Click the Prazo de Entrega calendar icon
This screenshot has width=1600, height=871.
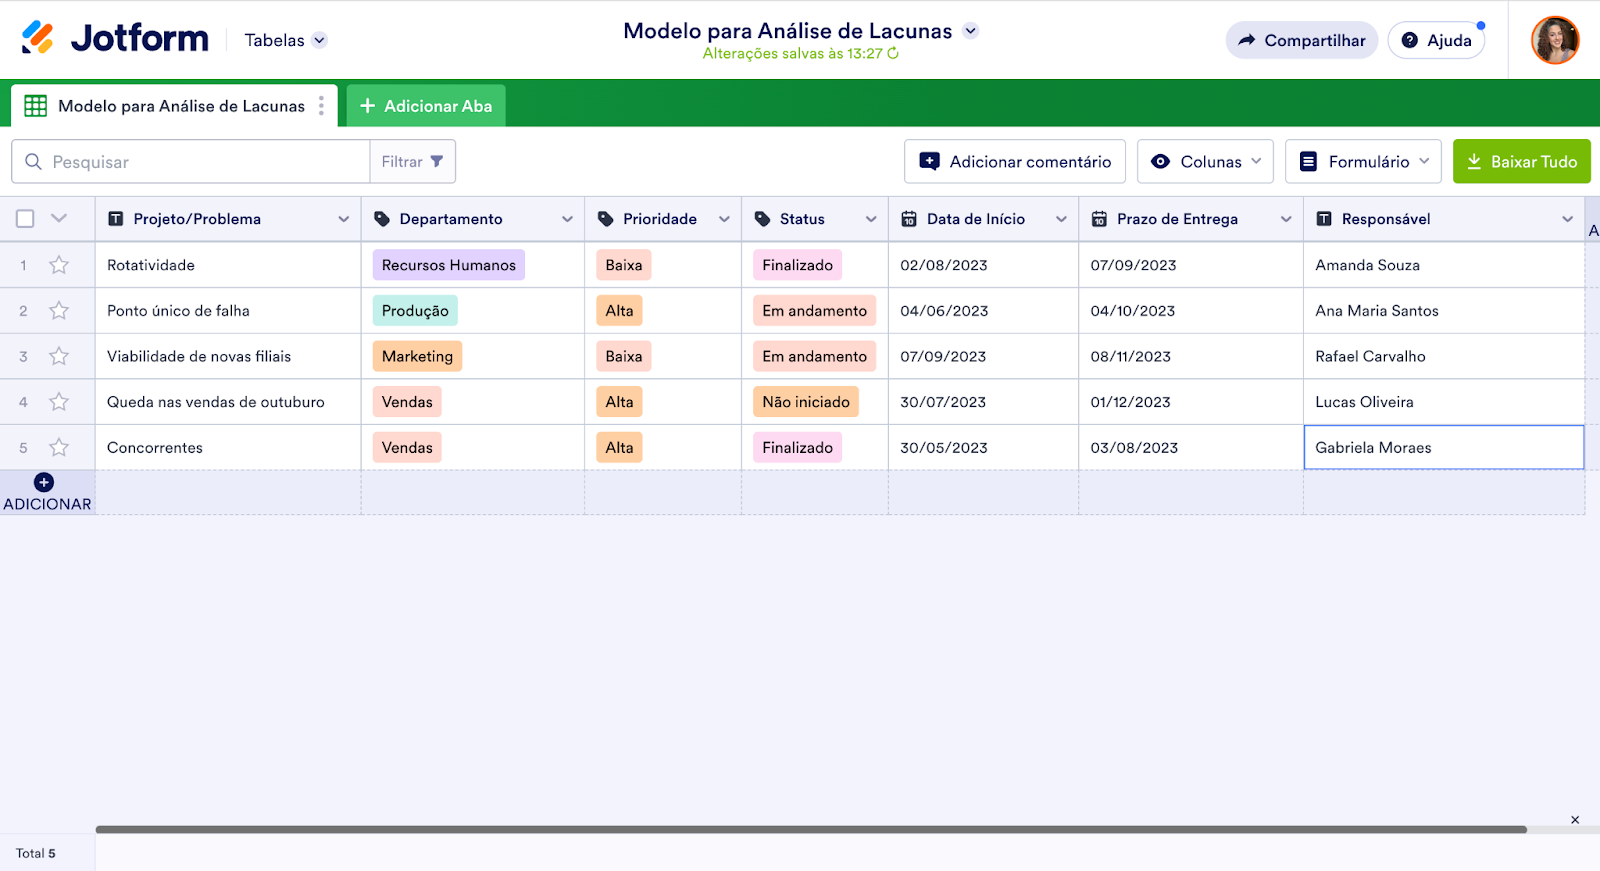pyautogui.click(x=1099, y=219)
